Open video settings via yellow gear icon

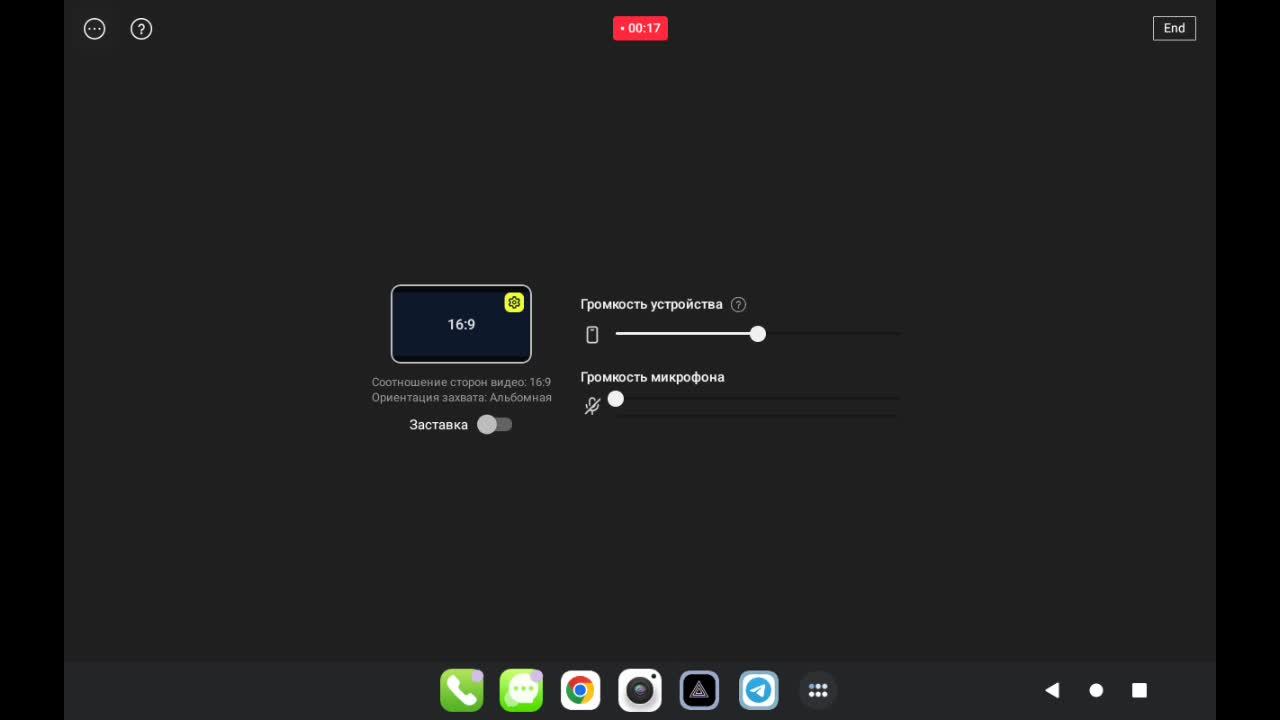[x=514, y=302]
